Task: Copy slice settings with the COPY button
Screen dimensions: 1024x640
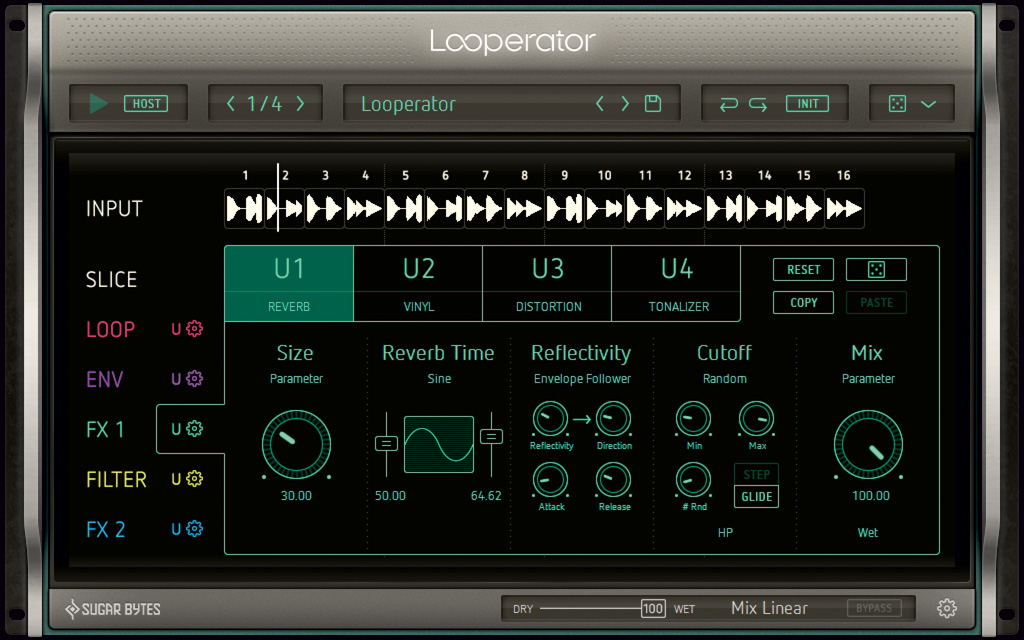Action: [803, 303]
